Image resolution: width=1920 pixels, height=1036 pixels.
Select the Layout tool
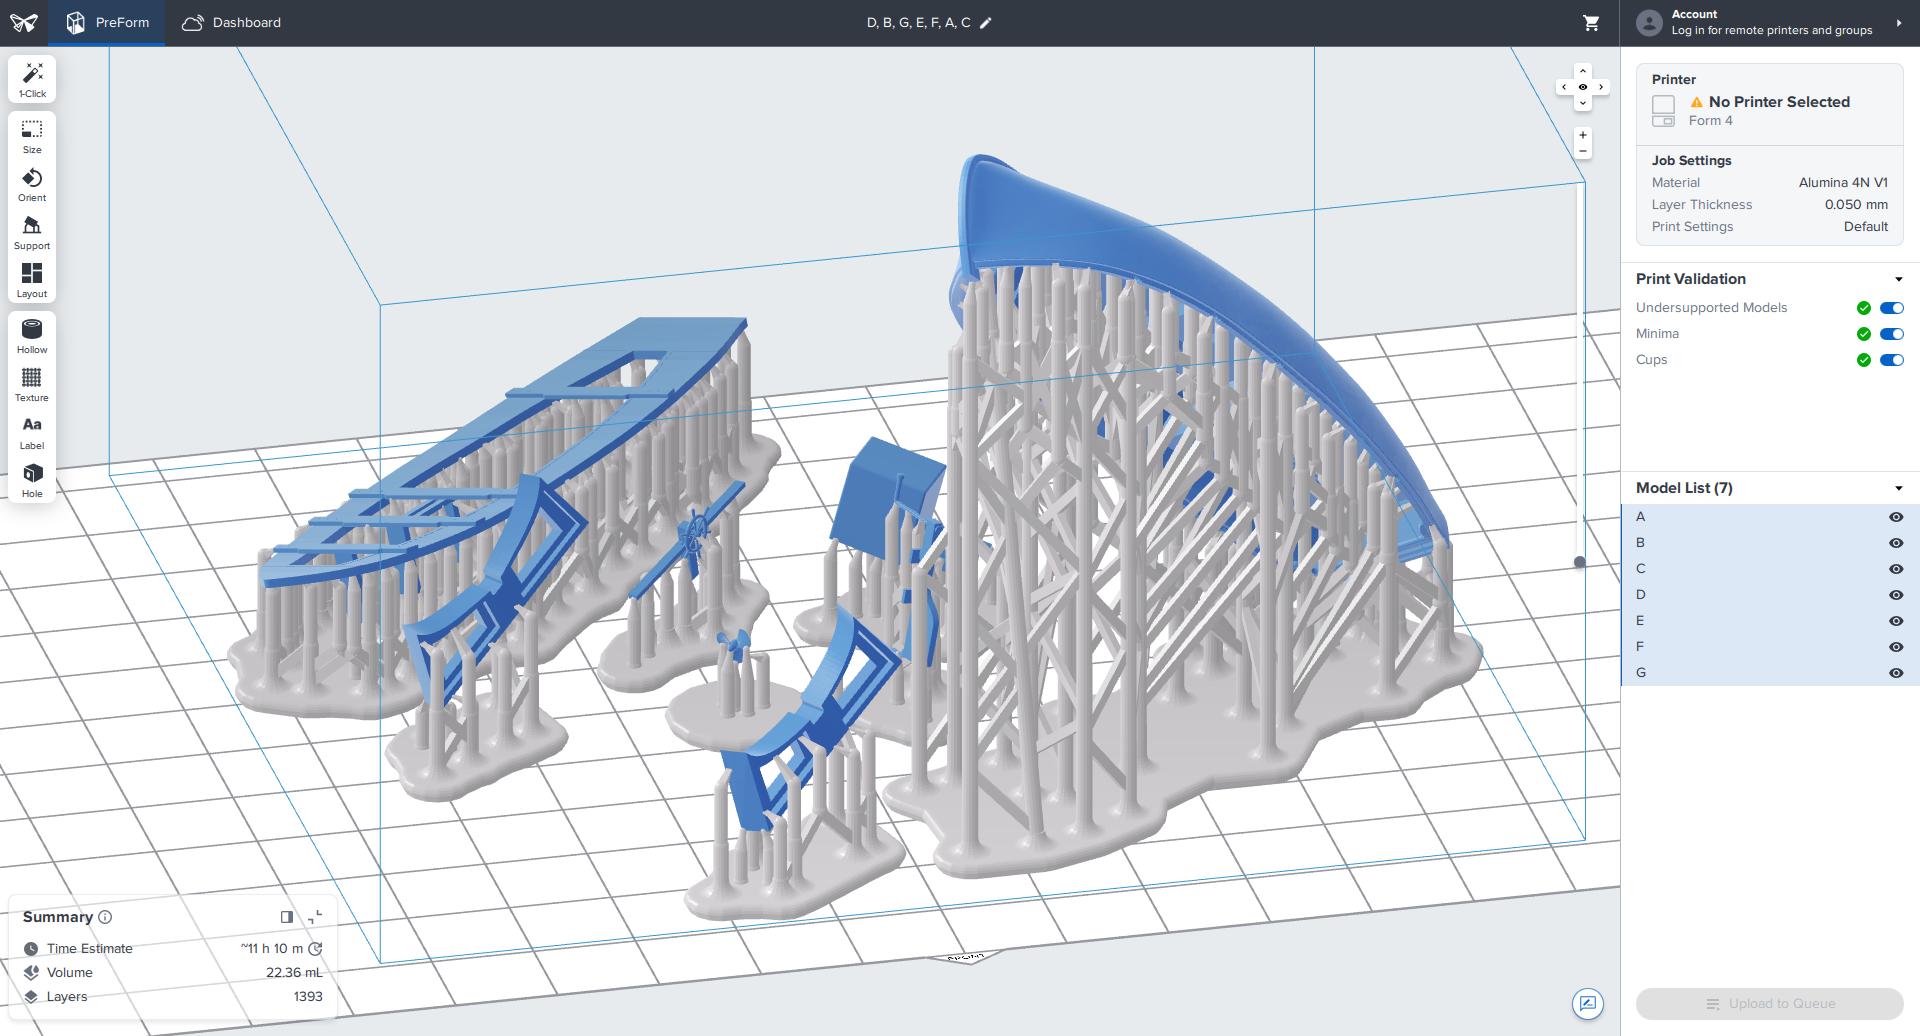click(x=32, y=281)
